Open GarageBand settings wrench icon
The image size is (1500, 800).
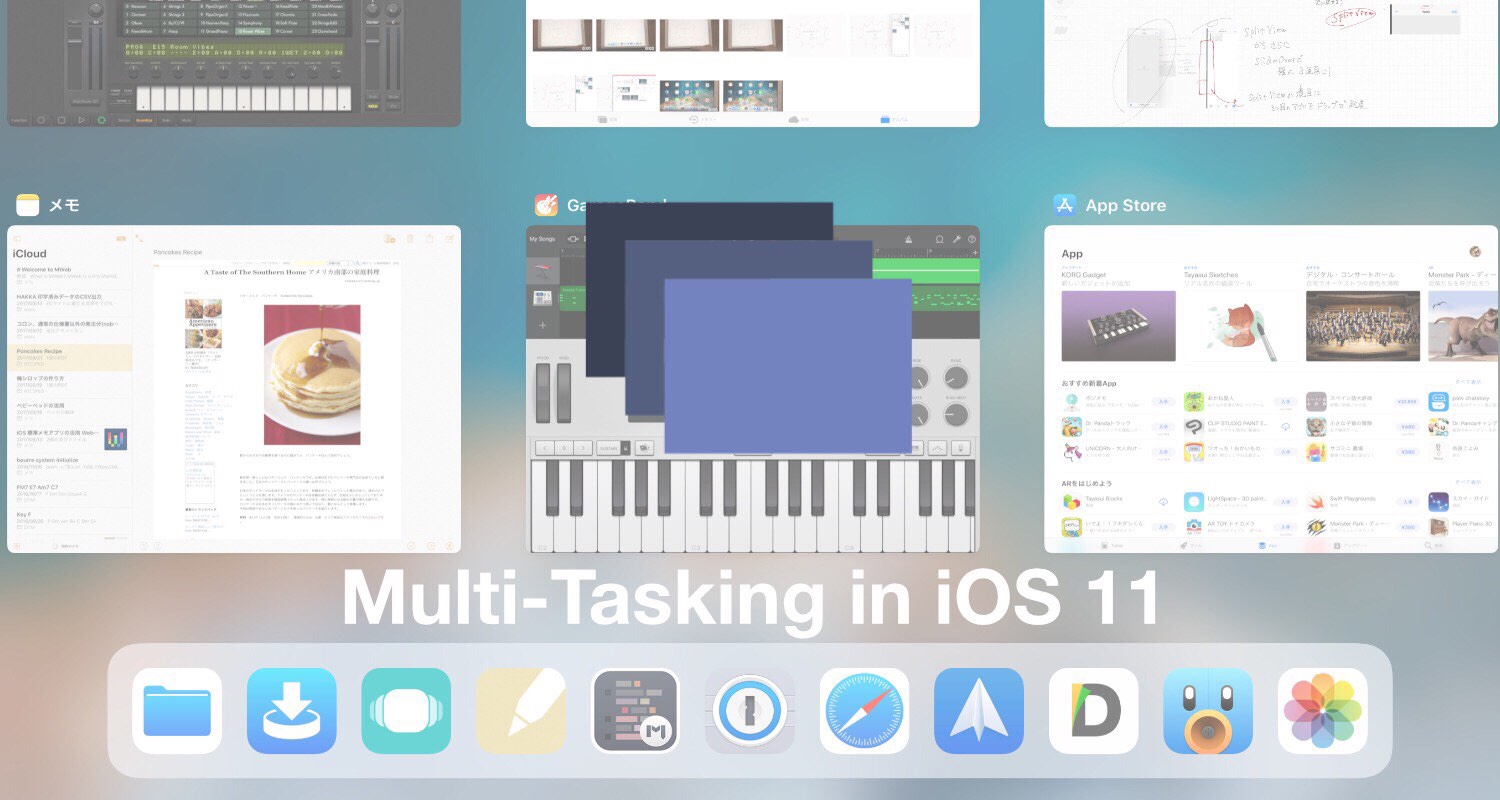(956, 239)
